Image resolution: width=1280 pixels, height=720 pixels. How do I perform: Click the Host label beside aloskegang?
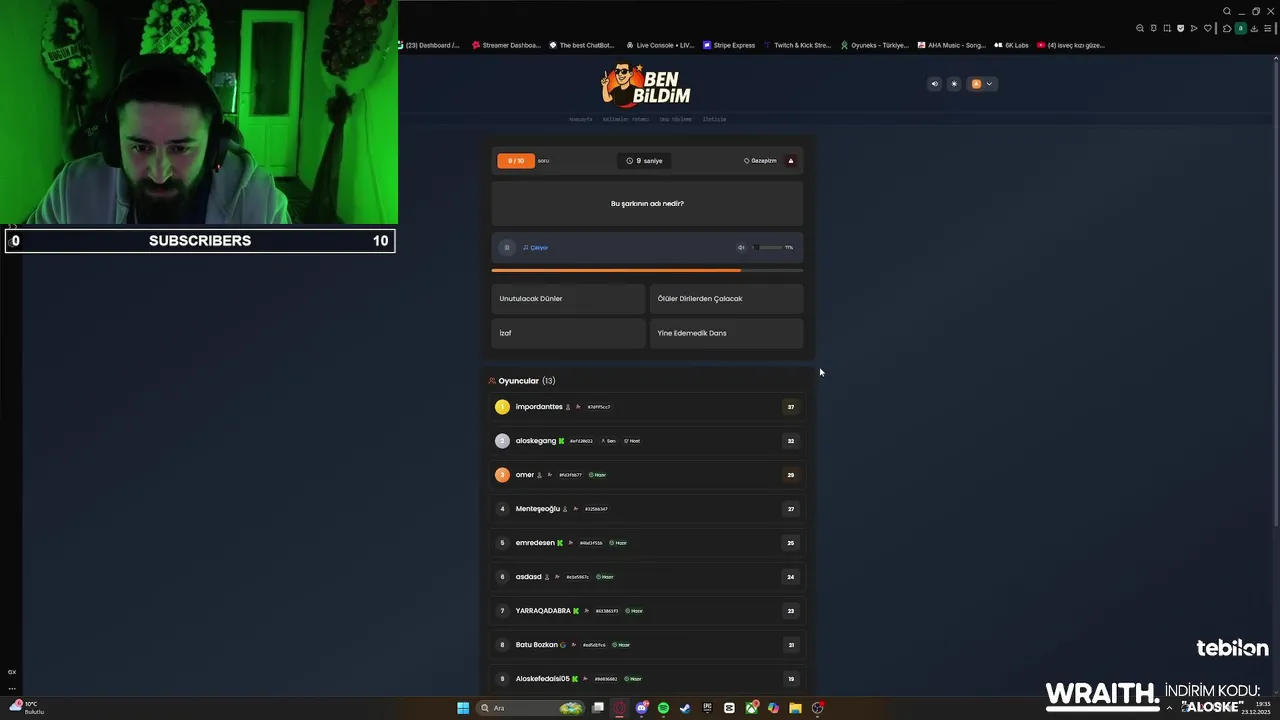[x=632, y=441]
